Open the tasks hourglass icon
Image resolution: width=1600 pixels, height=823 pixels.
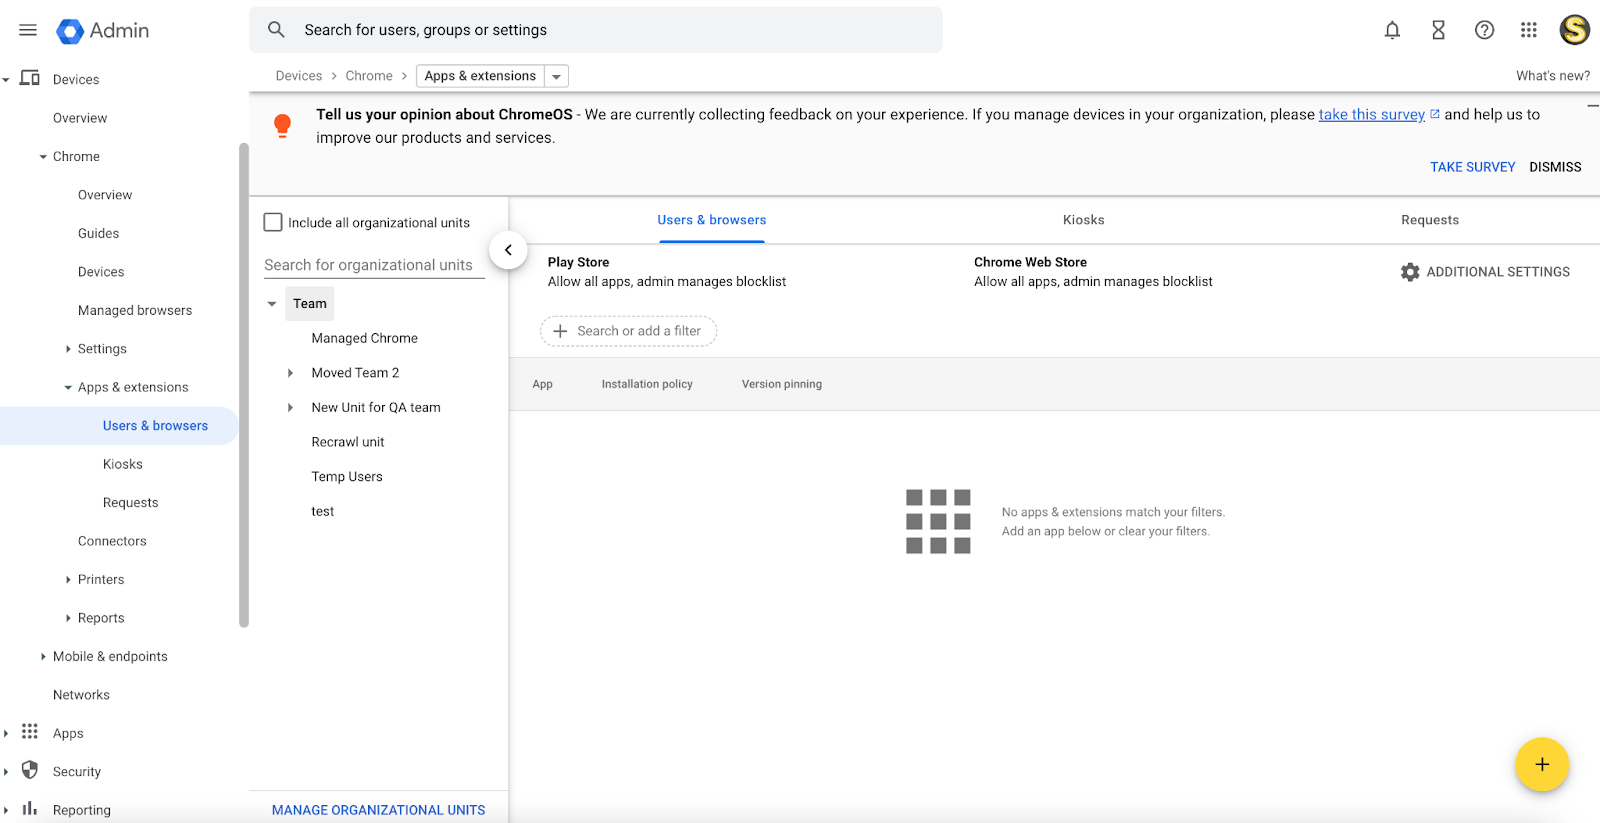coord(1438,30)
